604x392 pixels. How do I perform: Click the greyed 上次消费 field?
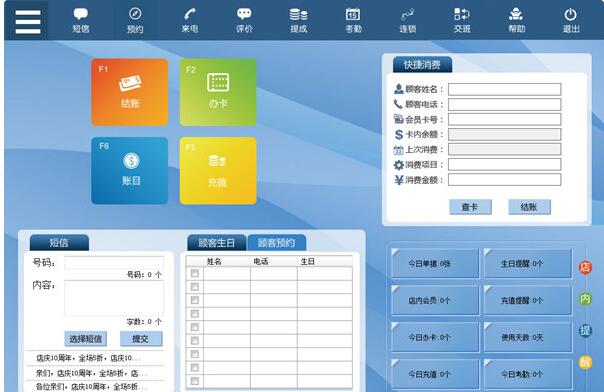[504, 149]
